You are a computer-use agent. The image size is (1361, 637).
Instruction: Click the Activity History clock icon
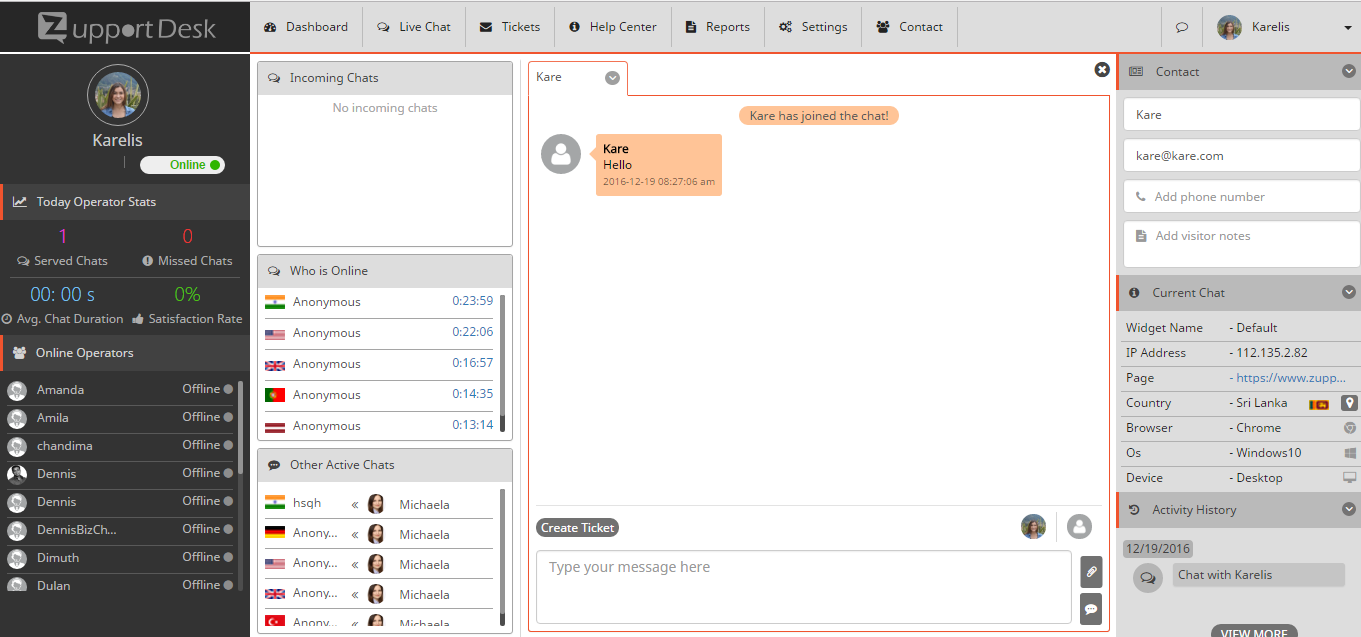[1134, 510]
